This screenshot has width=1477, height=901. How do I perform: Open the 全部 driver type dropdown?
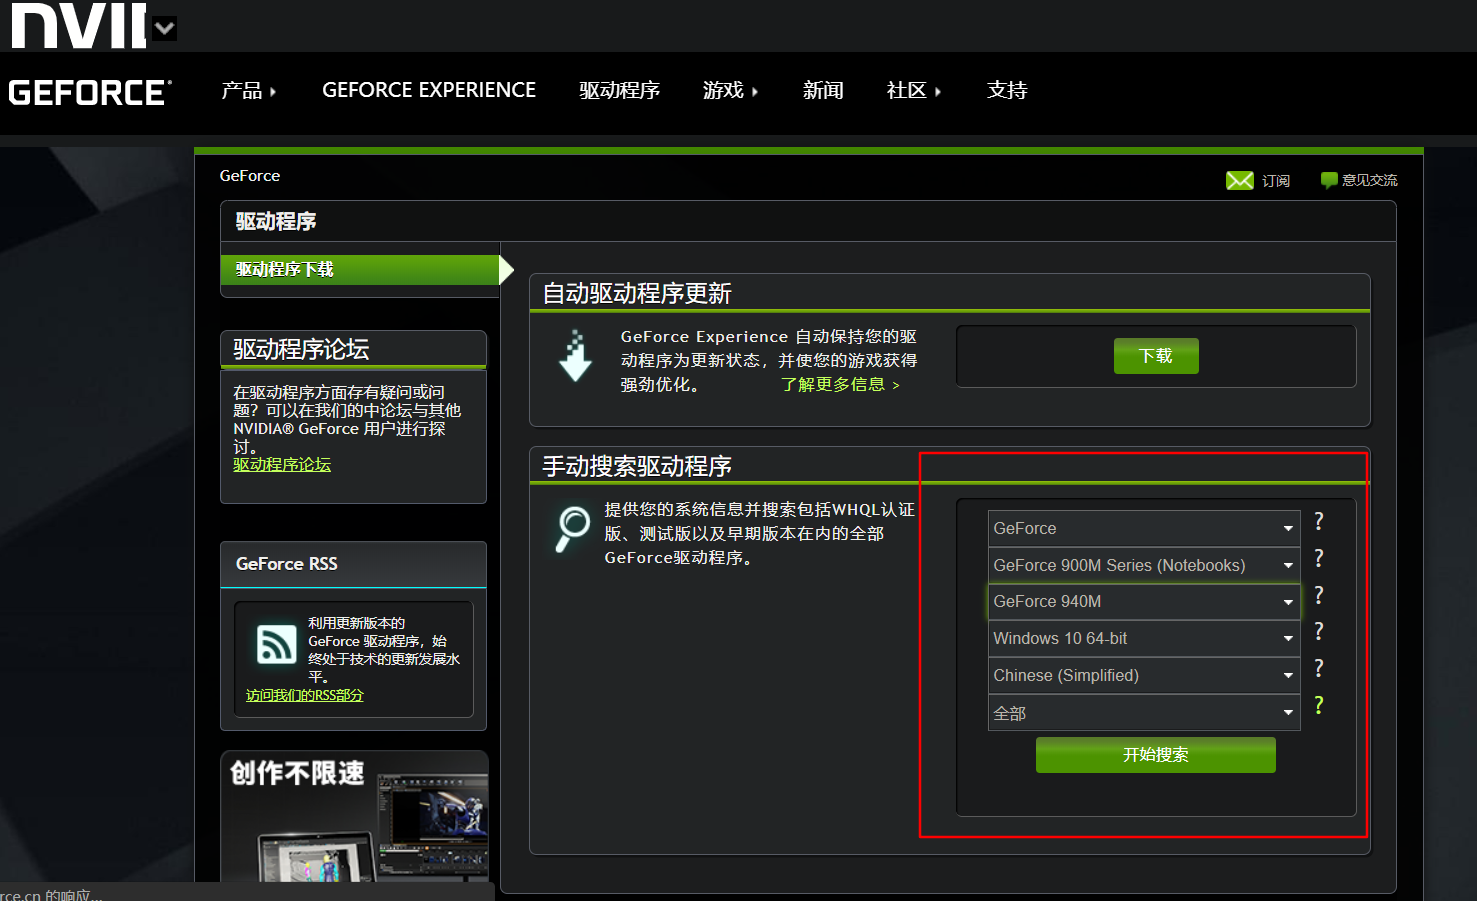pyautogui.click(x=1144, y=713)
